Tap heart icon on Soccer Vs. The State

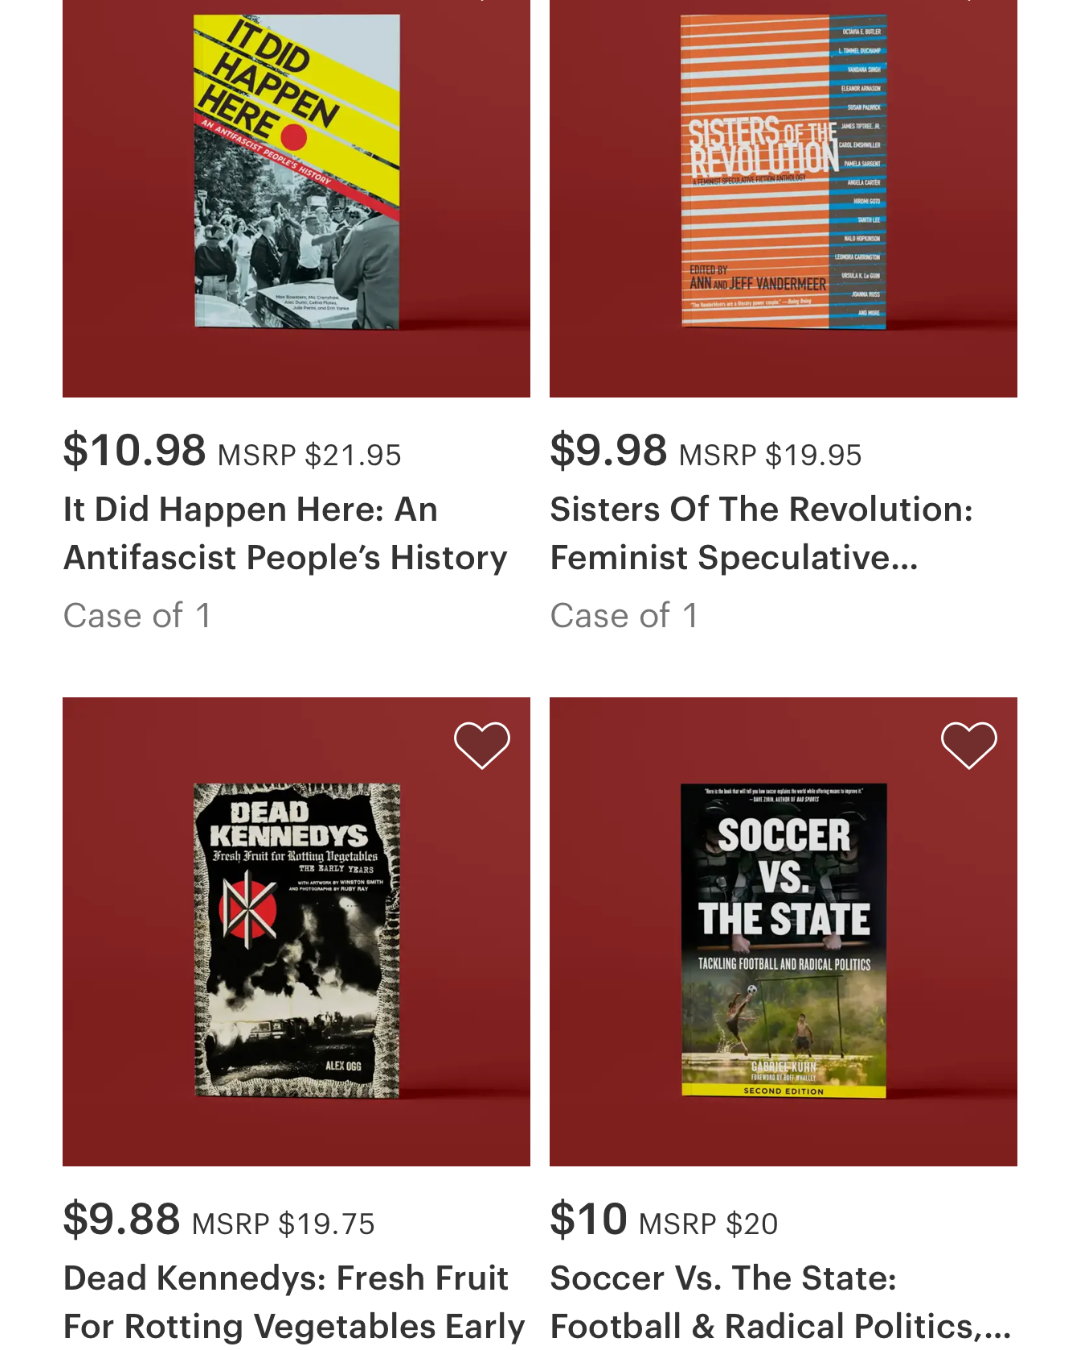click(x=969, y=745)
